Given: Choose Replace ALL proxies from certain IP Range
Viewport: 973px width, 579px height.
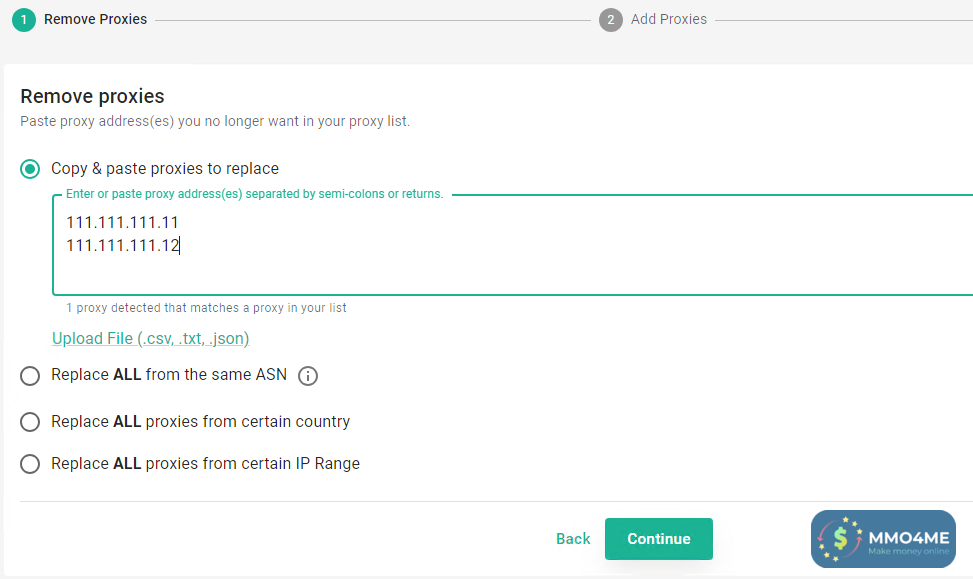Looking at the screenshot, I should point(30,464).
